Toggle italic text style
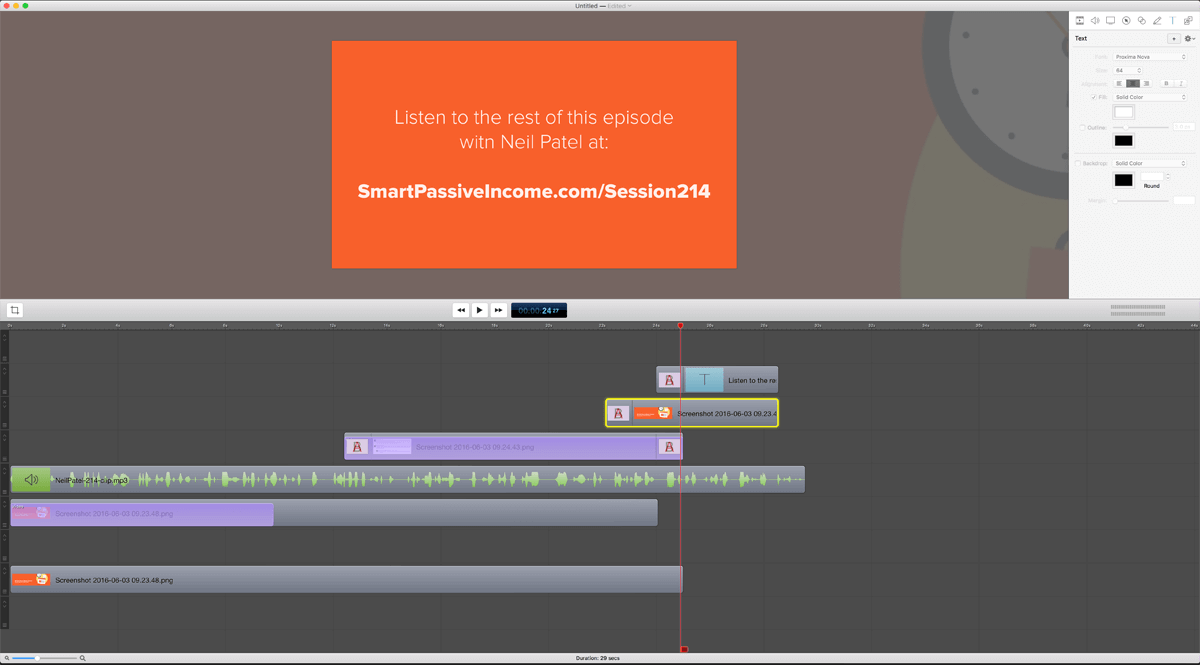The image size is (1200, 665). point(1180,83)
